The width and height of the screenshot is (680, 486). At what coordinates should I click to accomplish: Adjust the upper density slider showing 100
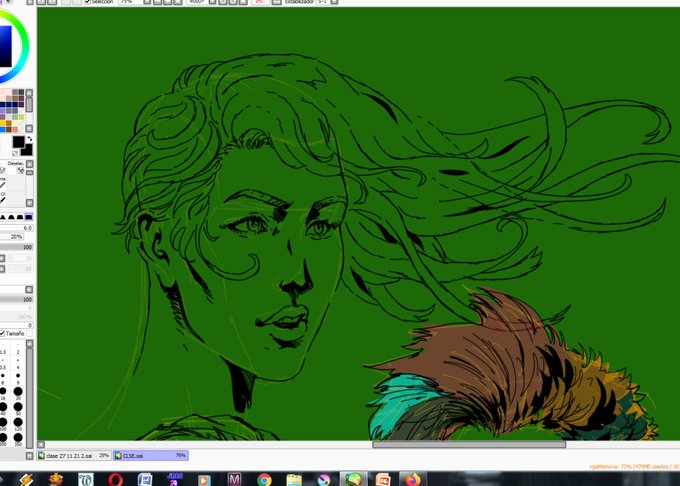pos(16,247)
